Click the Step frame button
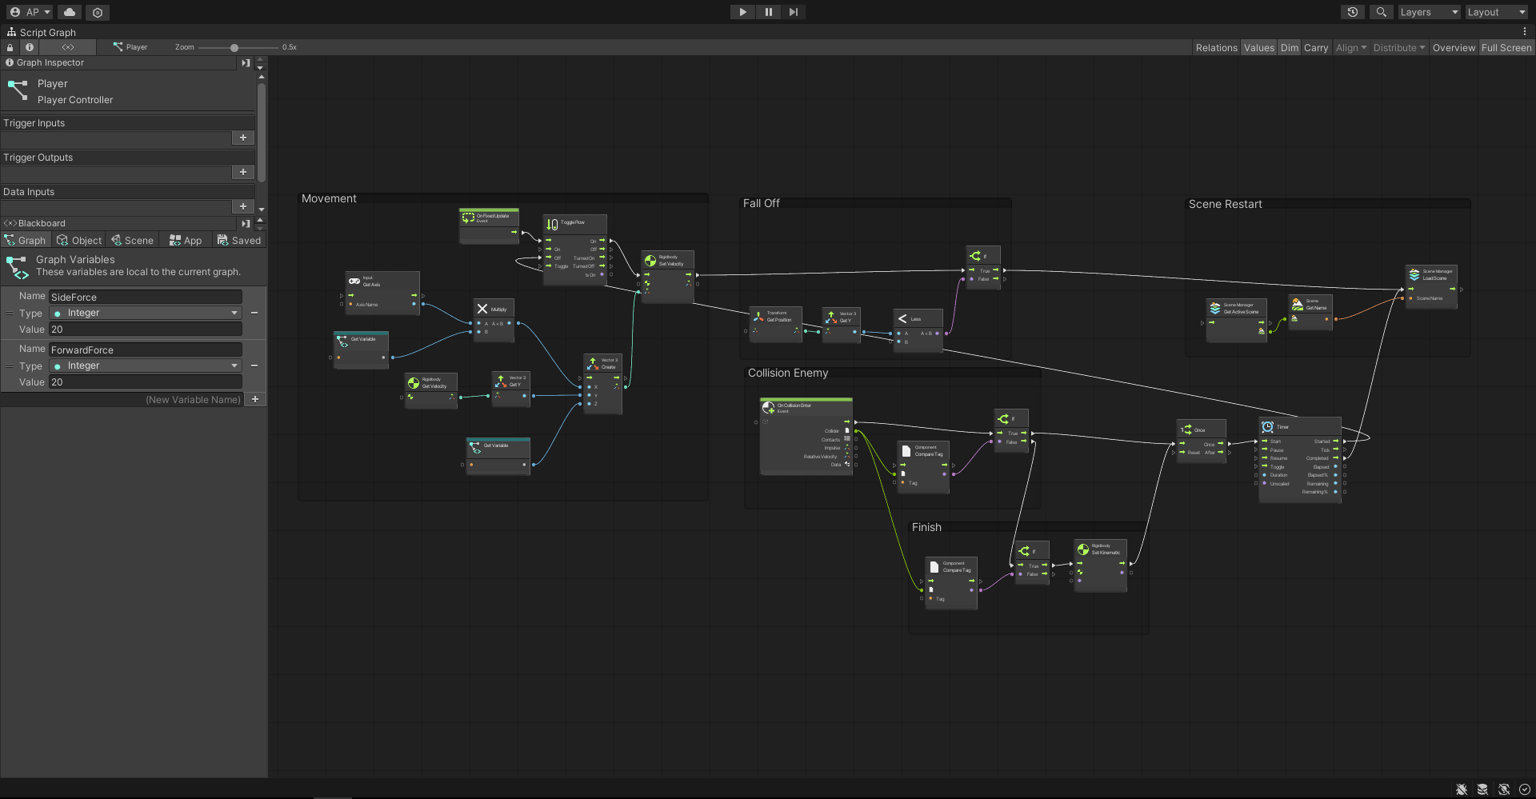 point(794,12)
